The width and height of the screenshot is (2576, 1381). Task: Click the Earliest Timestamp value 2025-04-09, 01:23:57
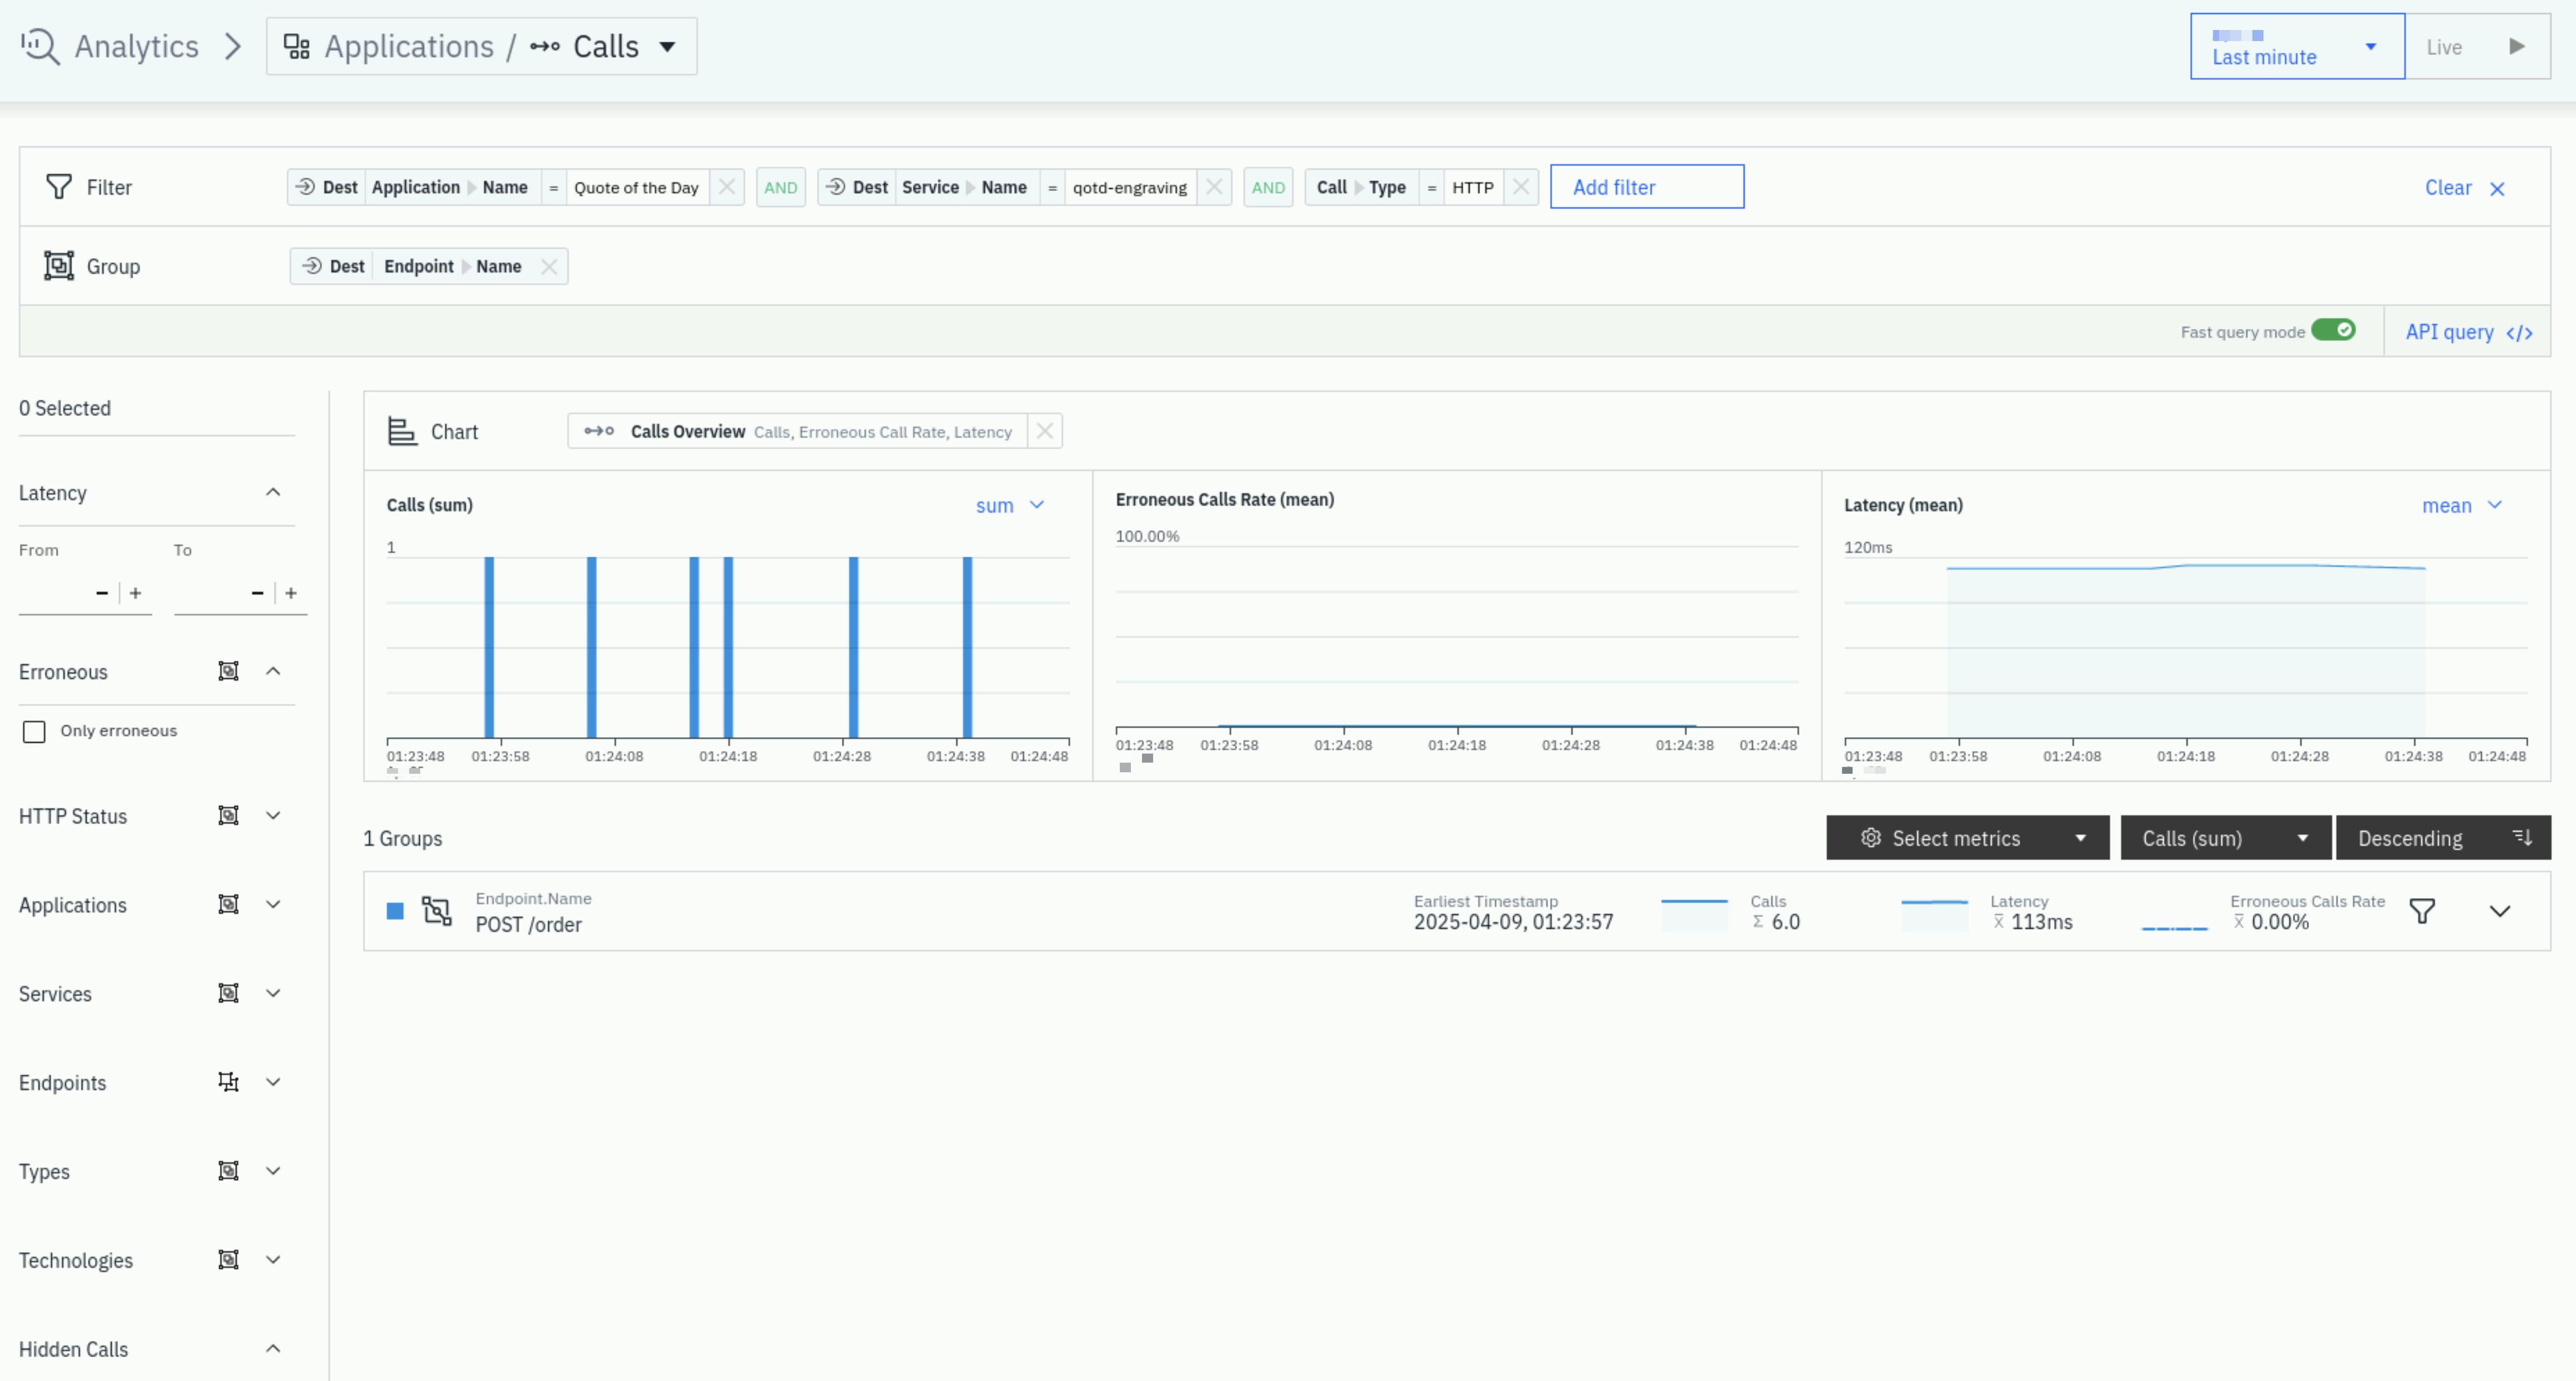(x=1513, y=922)
